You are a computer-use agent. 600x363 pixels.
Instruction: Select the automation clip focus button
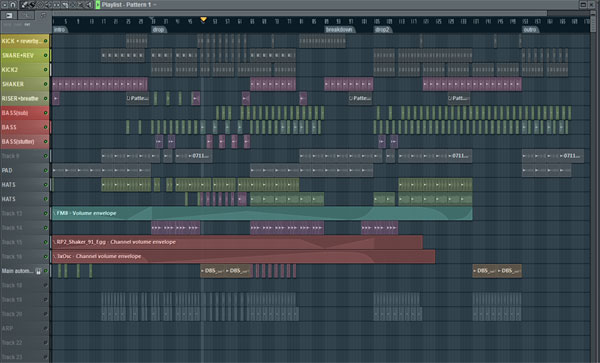click(43, 15)
